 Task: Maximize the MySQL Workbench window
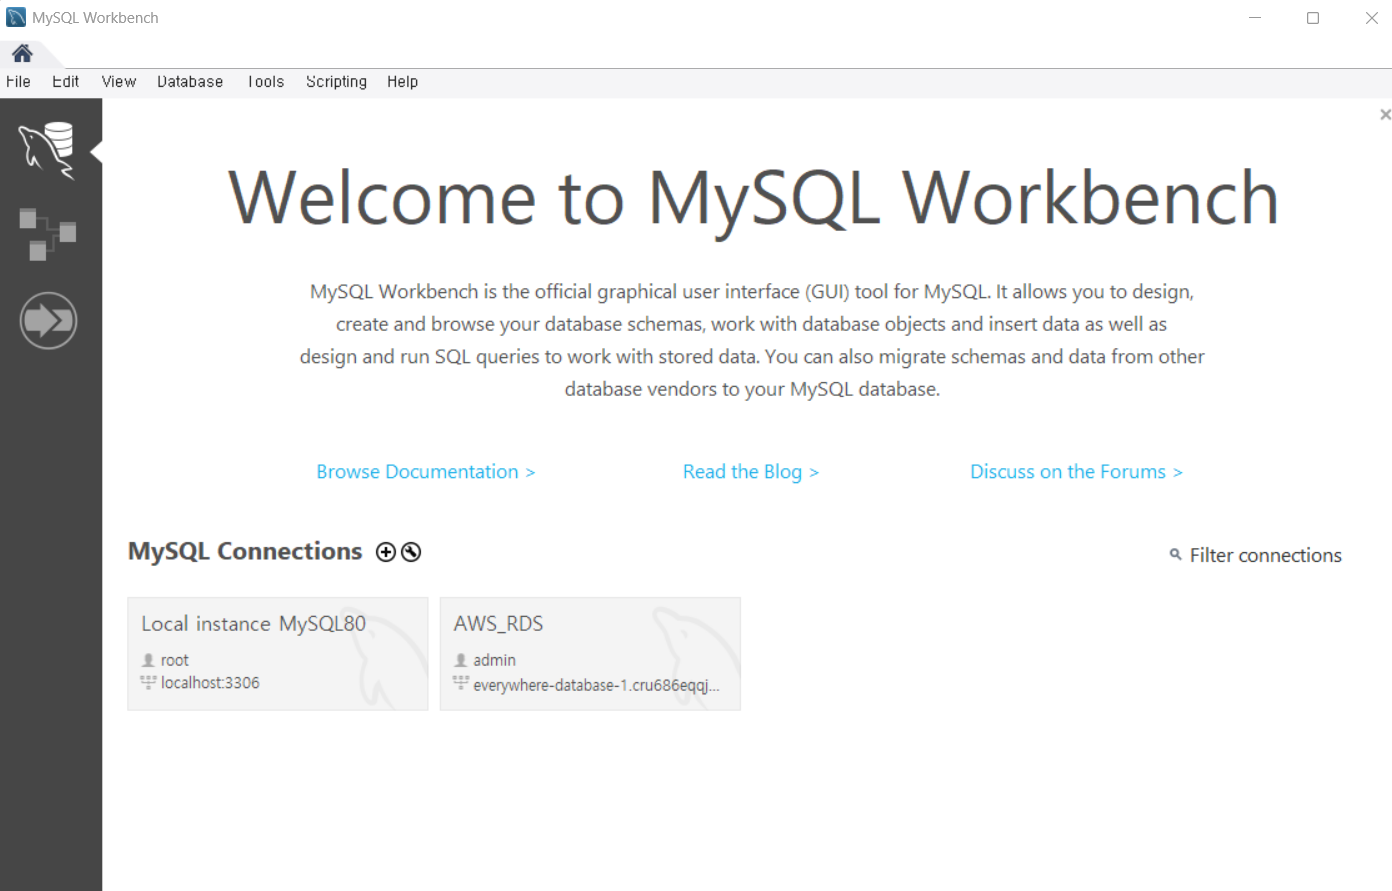[1313, 18]
